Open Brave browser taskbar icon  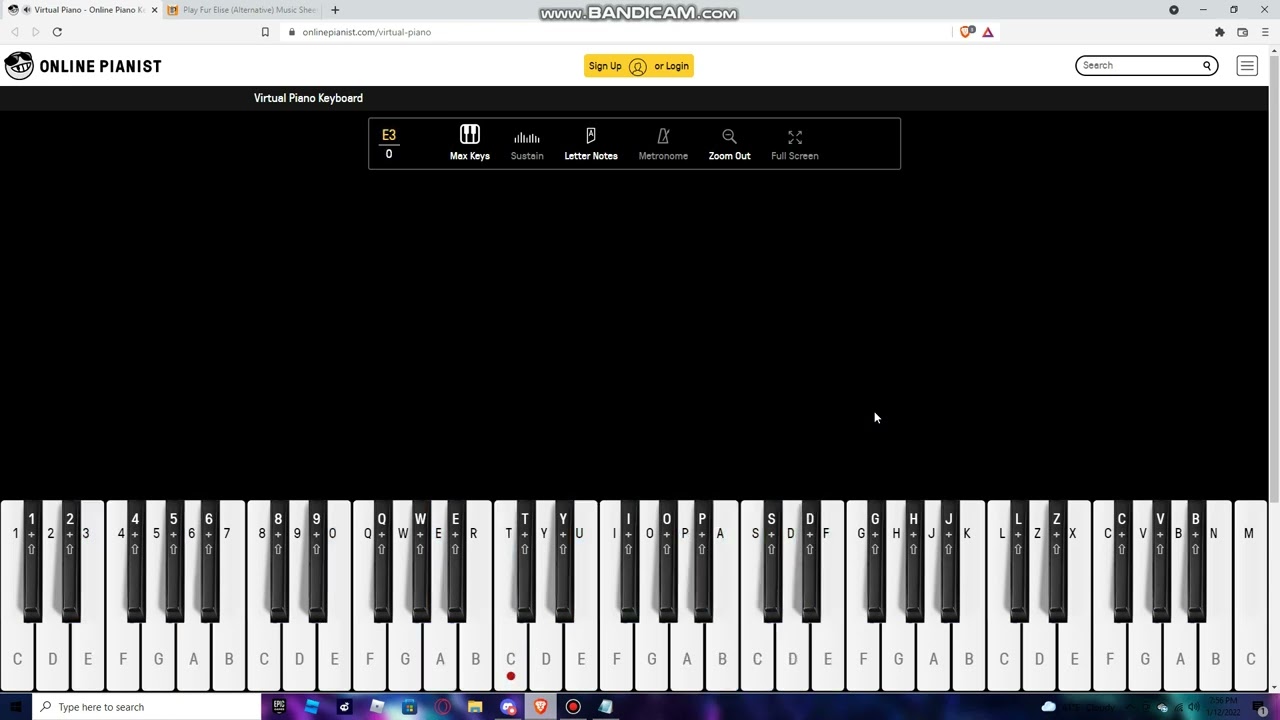point(541,707)
